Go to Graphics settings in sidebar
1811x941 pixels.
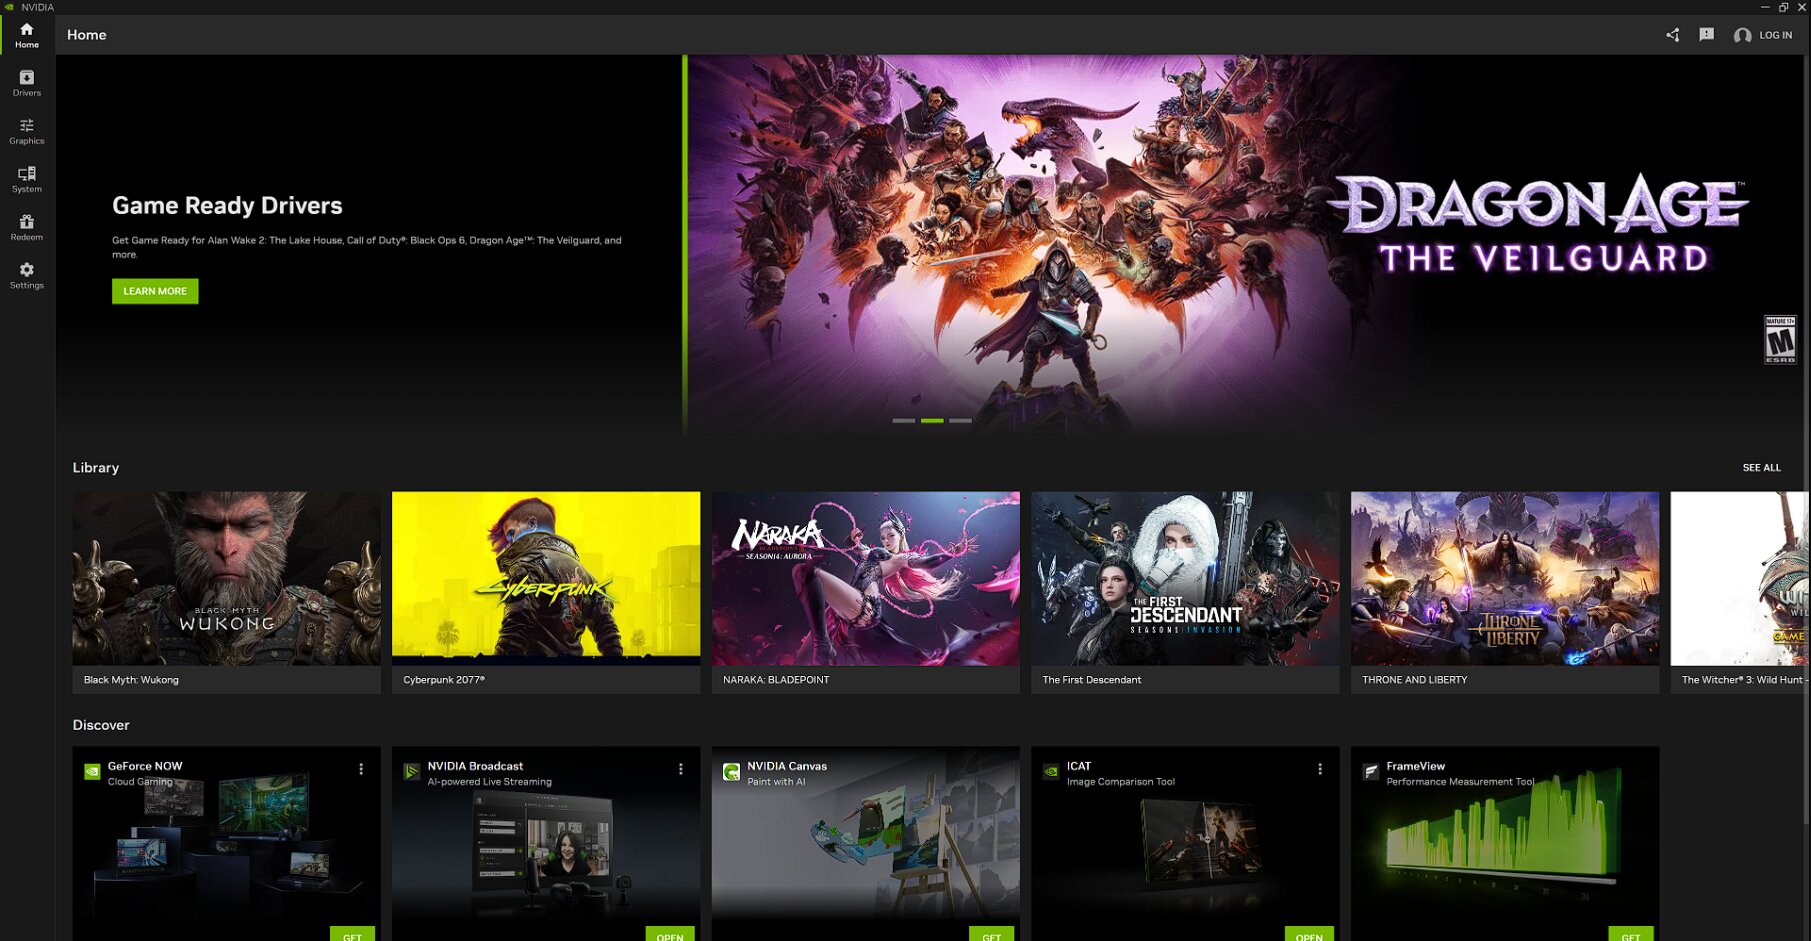(27, 131)
